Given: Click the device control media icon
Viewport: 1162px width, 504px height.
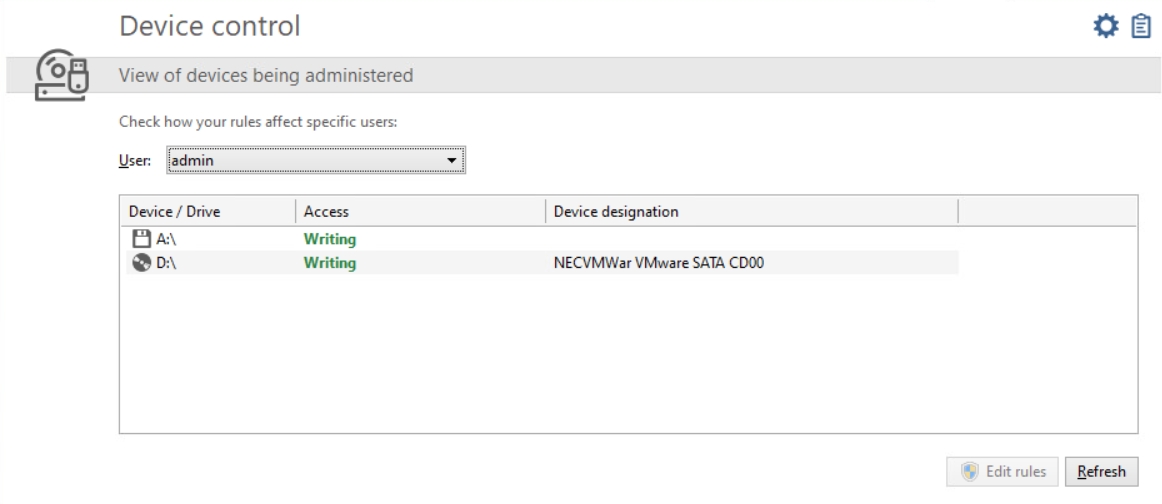Looking at the screenshot, I should pos(62,74).
